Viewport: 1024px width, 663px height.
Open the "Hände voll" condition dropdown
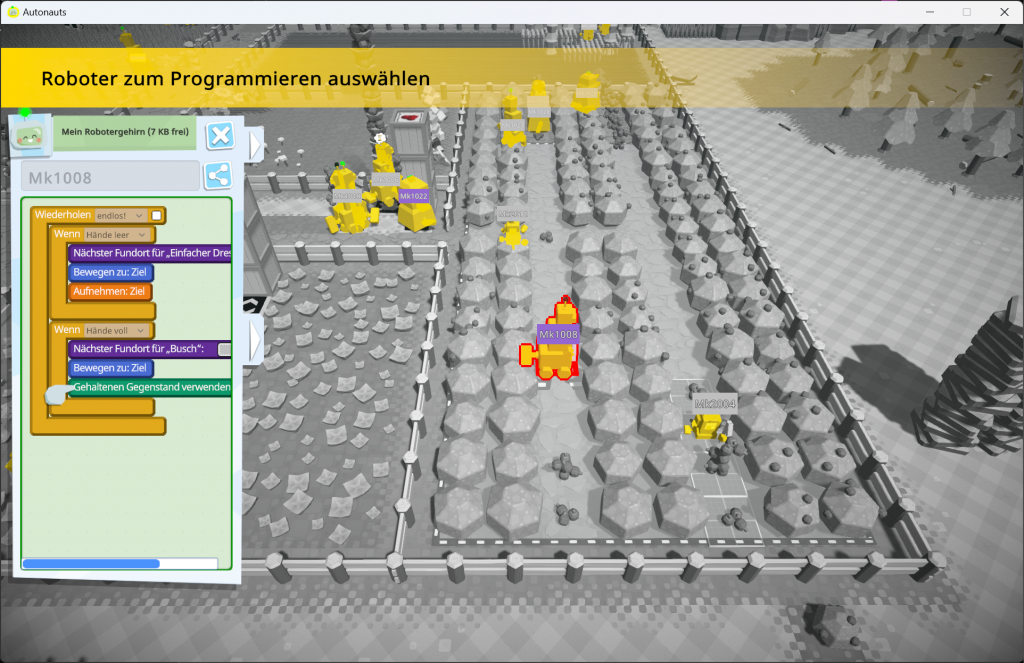pos(115,330)
